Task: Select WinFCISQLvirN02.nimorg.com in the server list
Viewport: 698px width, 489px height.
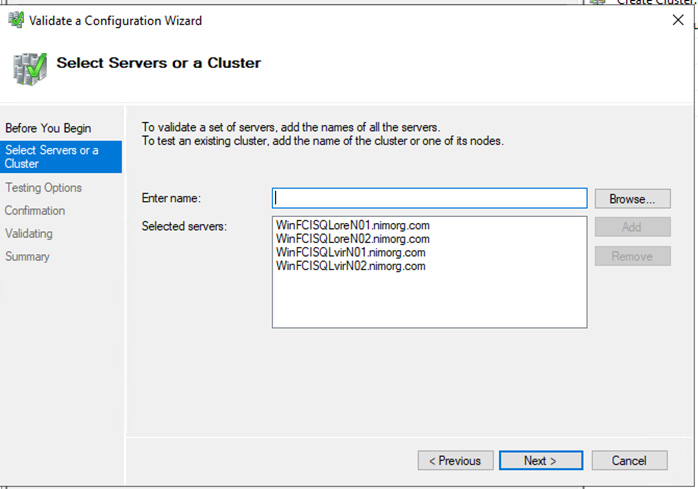Action: [x=351, y=266]
